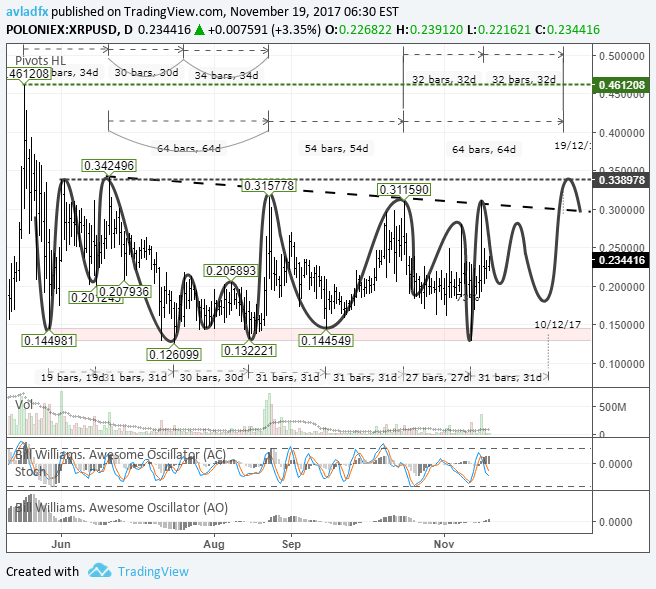Viewport: 656px width, 589px height.
Task: Click the 10/12/17 date label
Action: [x=558, y=324]
